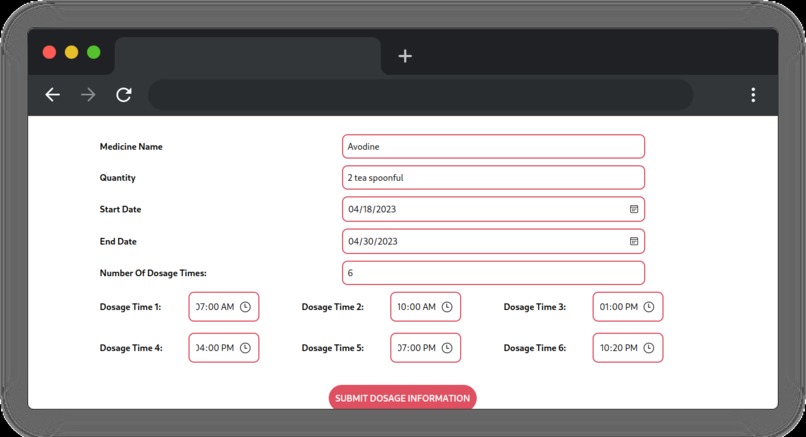This screenshot has width=806, height=437.
Task: Click the browser forward arrow
Action: point(88,95)
